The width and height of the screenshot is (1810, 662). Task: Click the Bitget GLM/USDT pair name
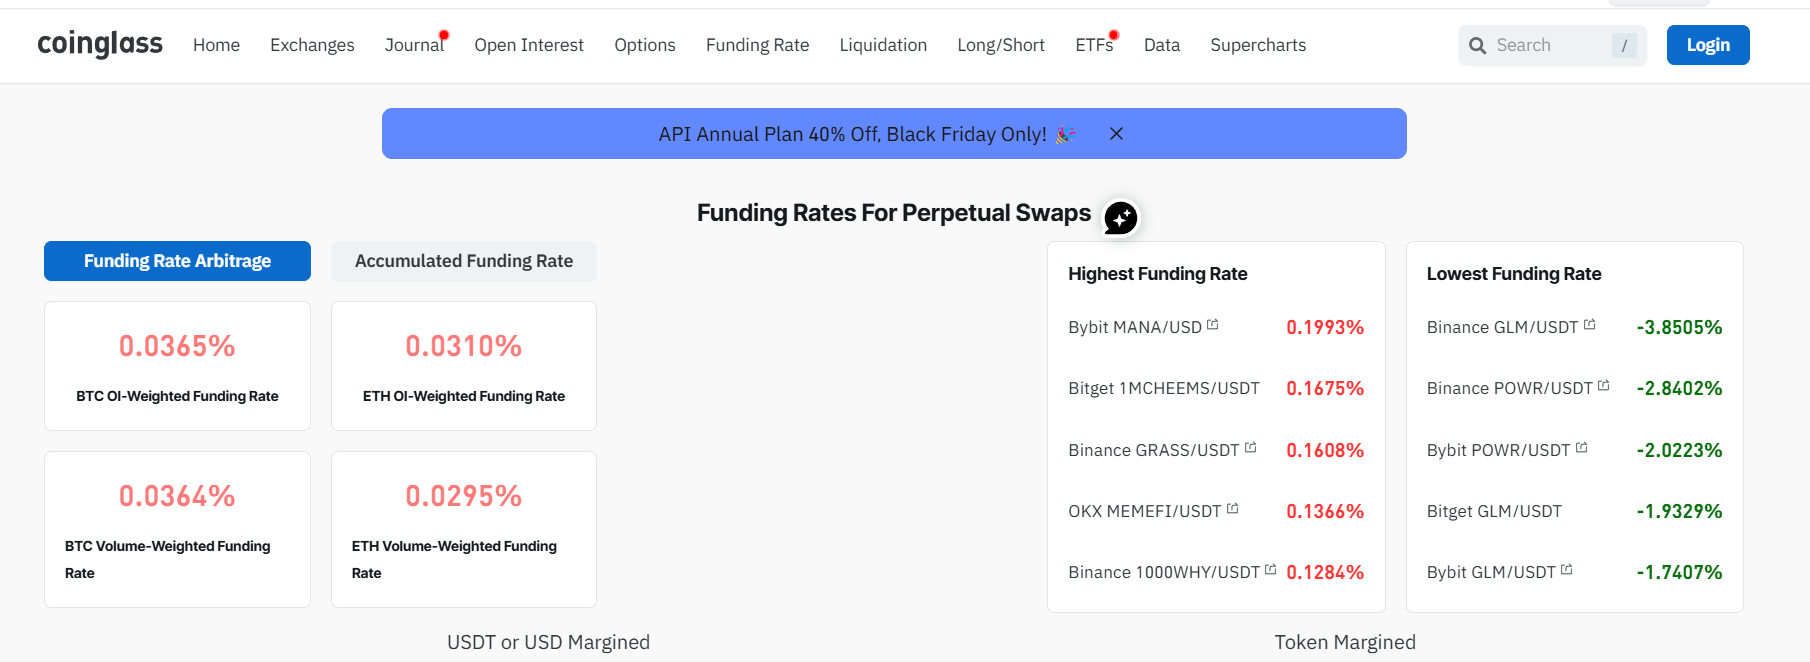[1494, 511]
